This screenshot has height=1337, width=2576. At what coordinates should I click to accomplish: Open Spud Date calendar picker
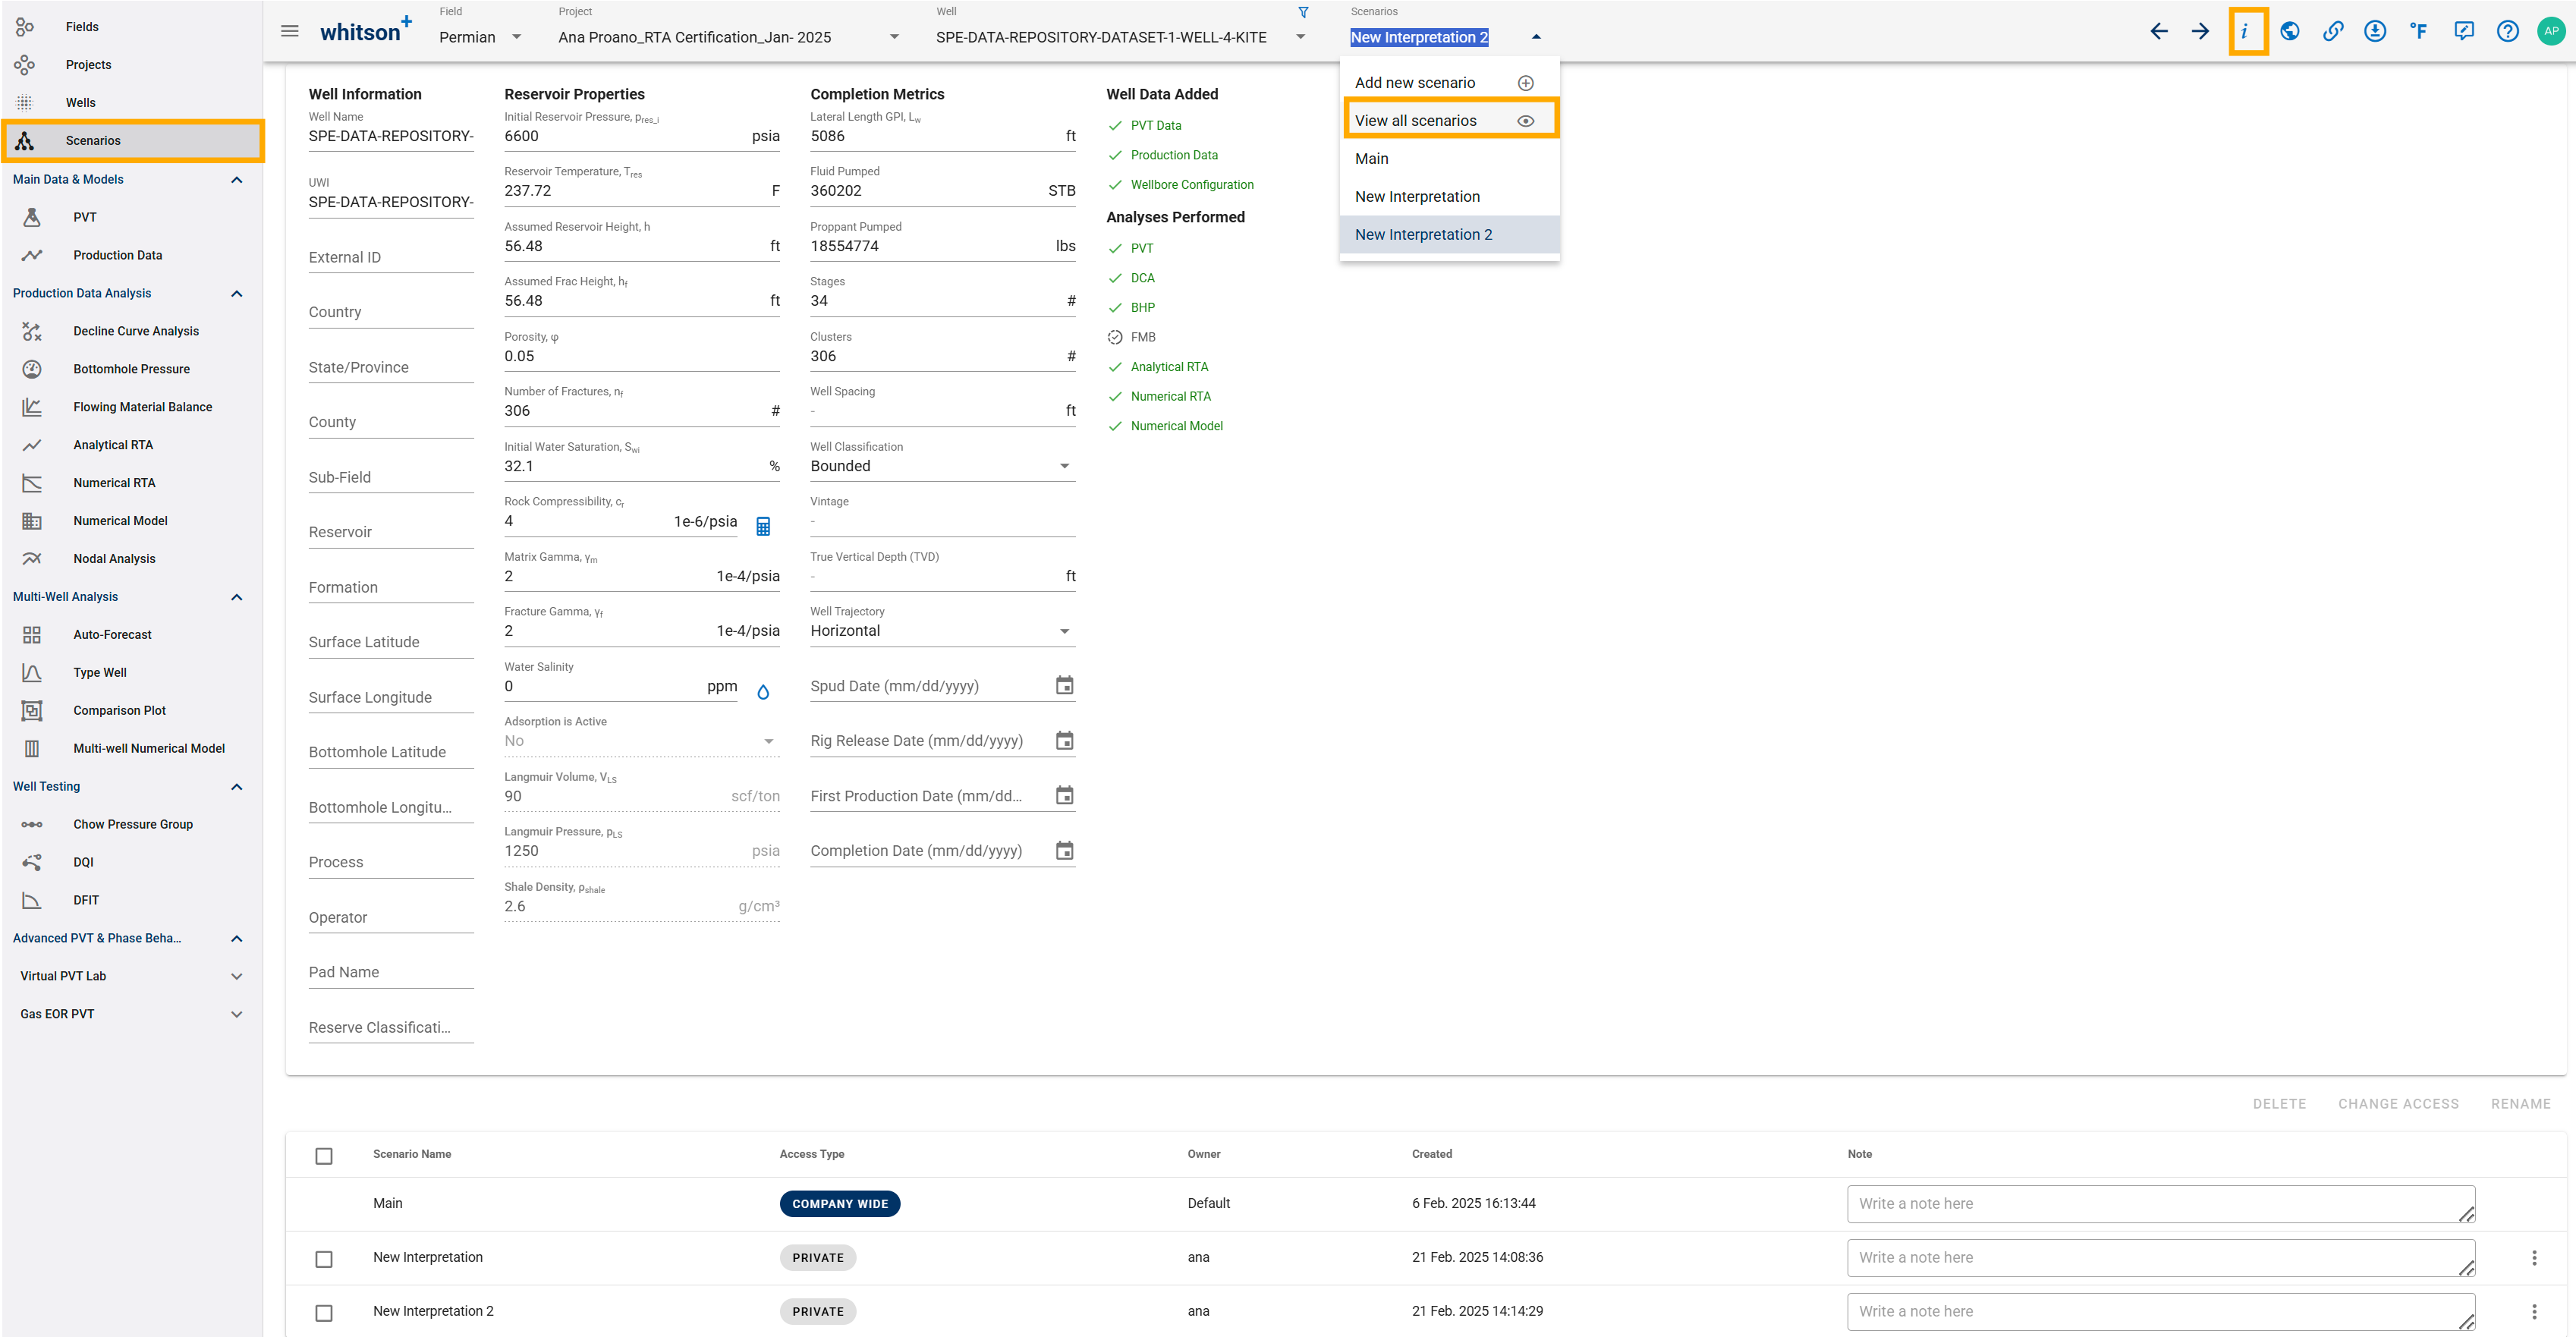point(1064,686)
